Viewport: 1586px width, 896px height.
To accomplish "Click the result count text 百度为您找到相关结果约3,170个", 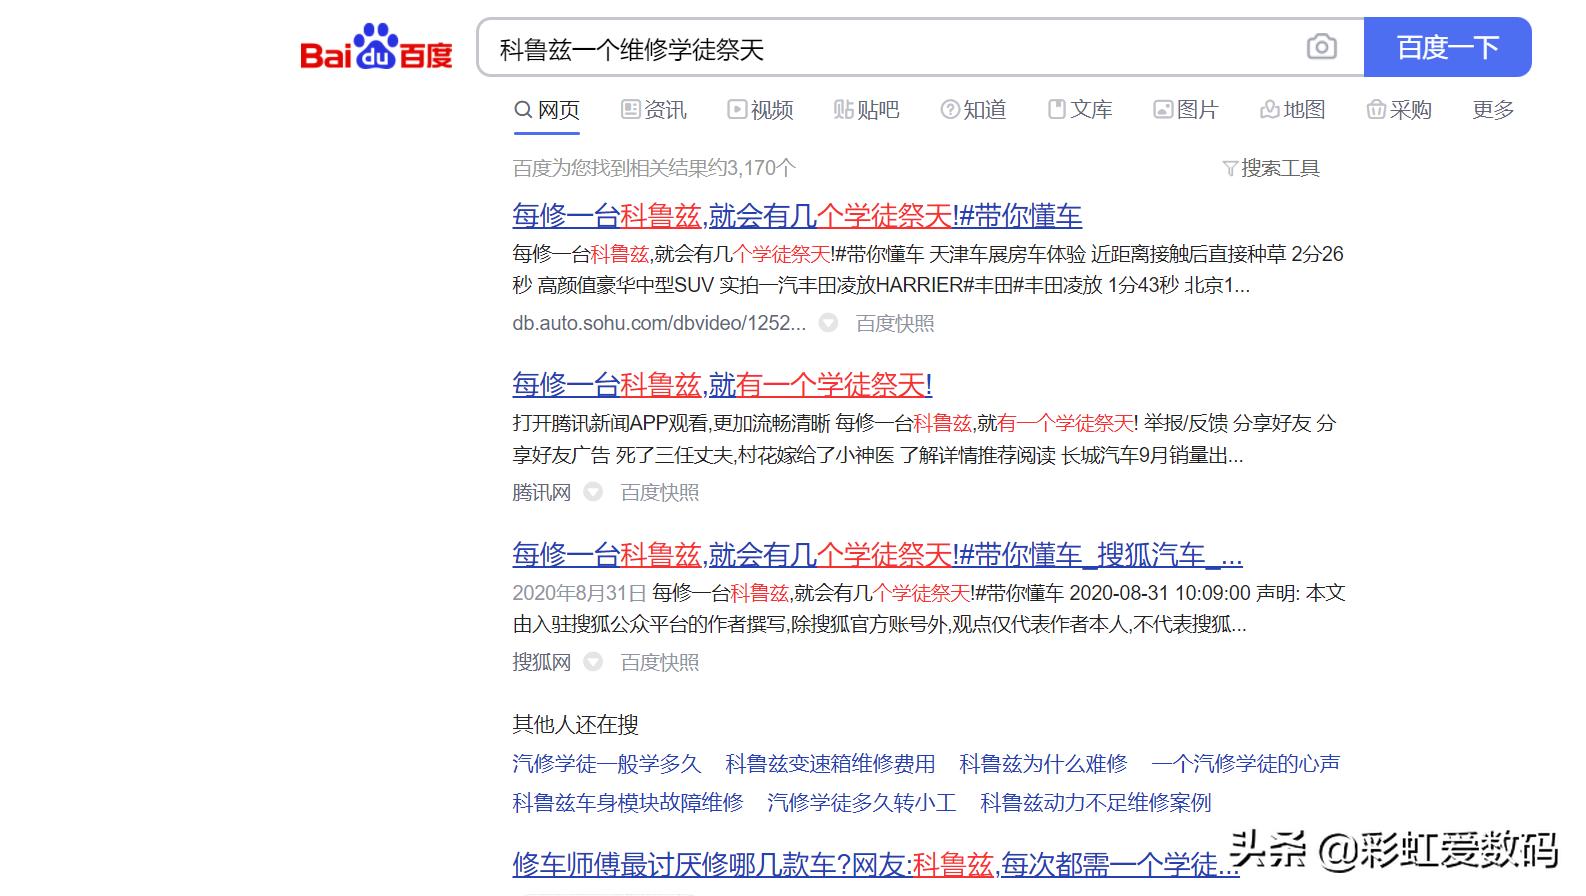I will tap(654, 168).
